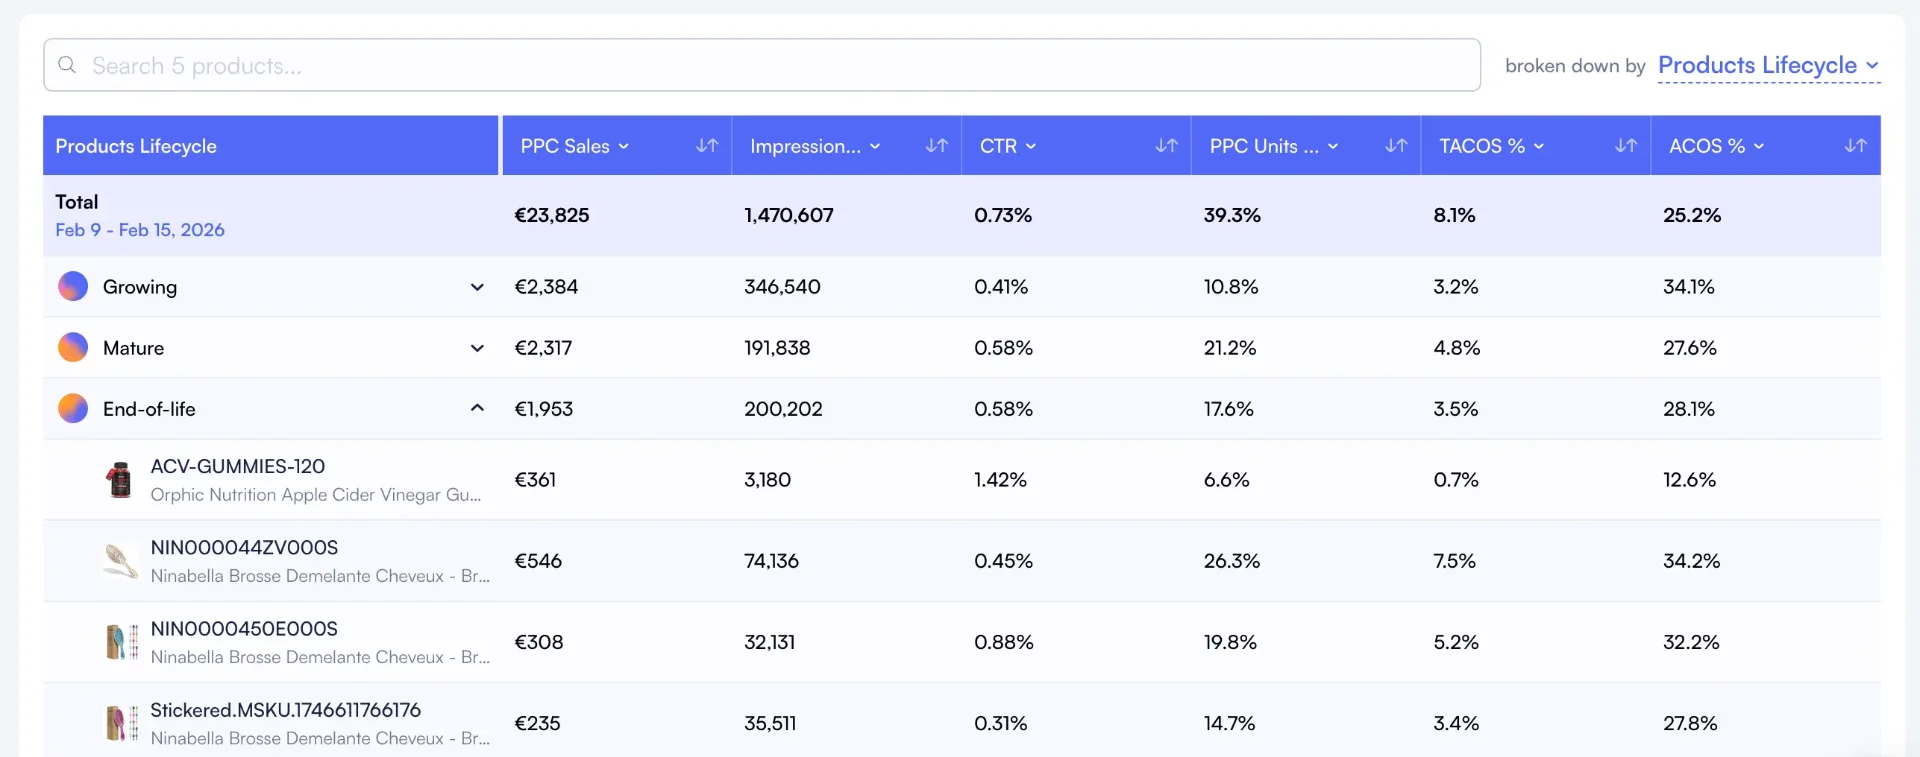This screenshot has height=757, width=1920.
Task: Select the NINO000450E000S product name
Action: tap(244, 628)
